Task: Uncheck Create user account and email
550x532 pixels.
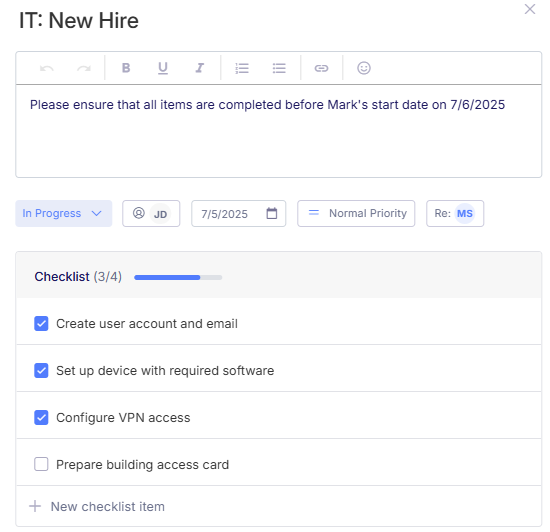Action: pos(41,323)
